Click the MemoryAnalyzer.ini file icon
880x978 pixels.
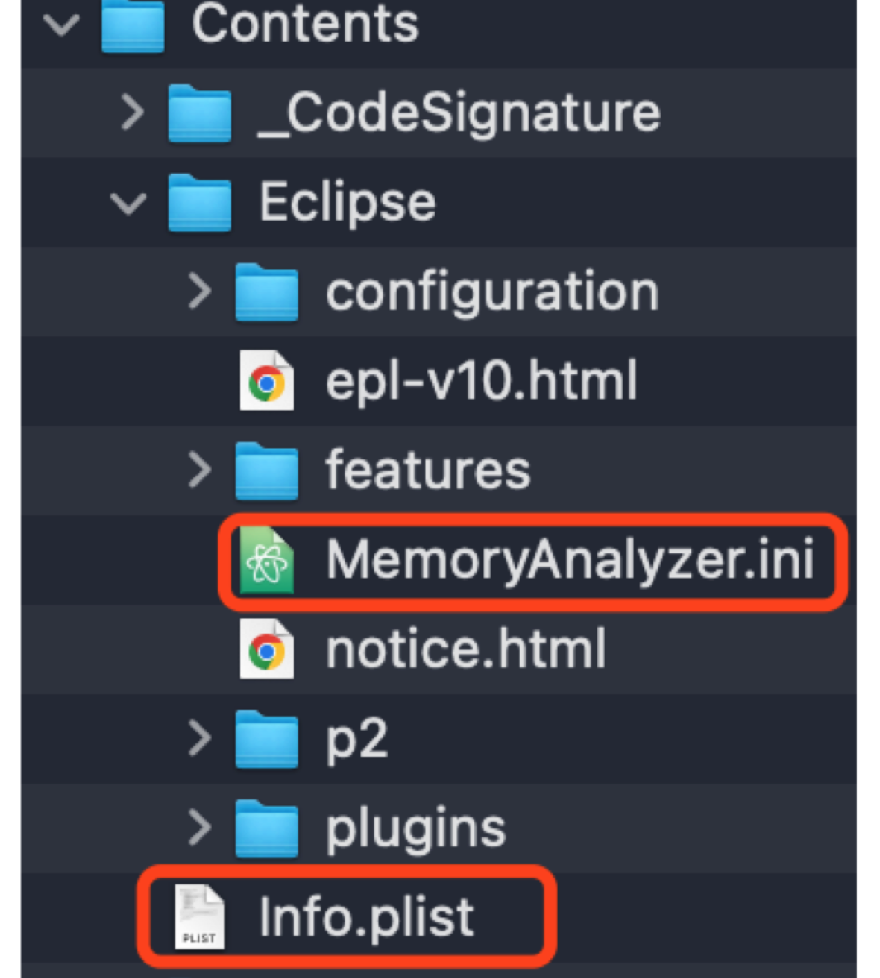(267, 559)
